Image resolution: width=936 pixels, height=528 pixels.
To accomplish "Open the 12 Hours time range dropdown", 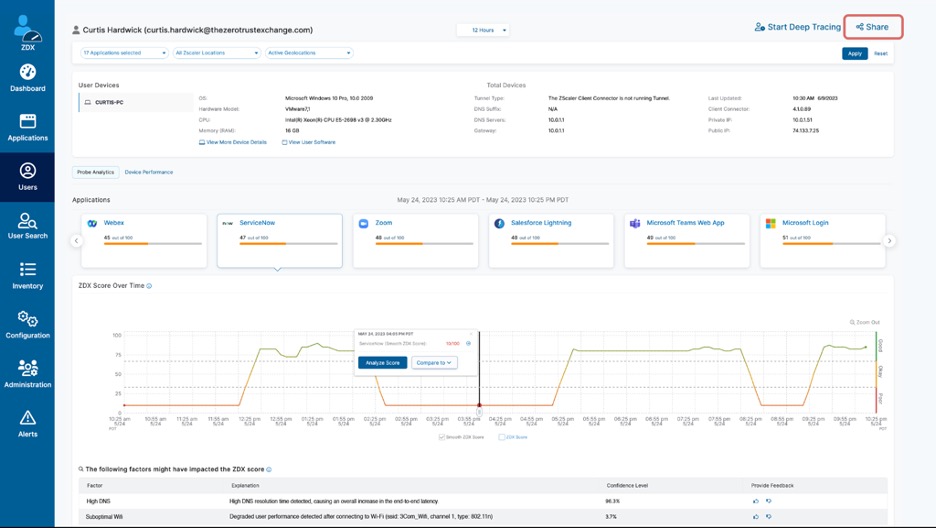I will pos(483,30).
